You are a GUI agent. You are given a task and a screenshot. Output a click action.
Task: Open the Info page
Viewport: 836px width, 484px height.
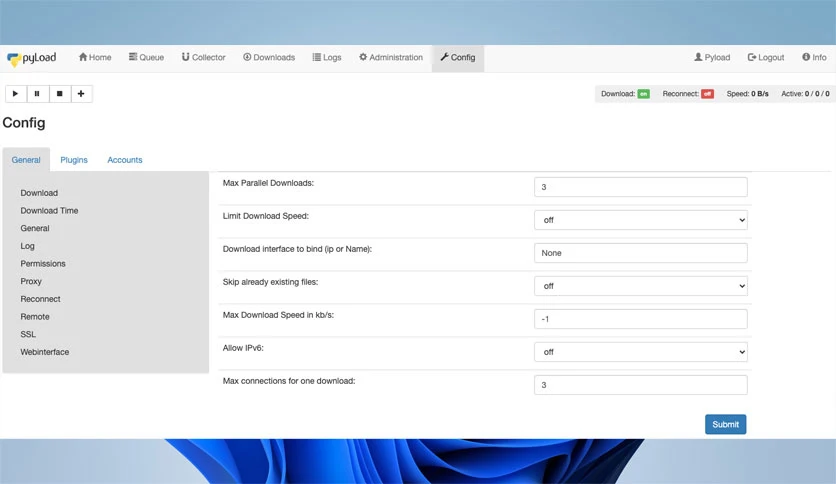(814, 58)
